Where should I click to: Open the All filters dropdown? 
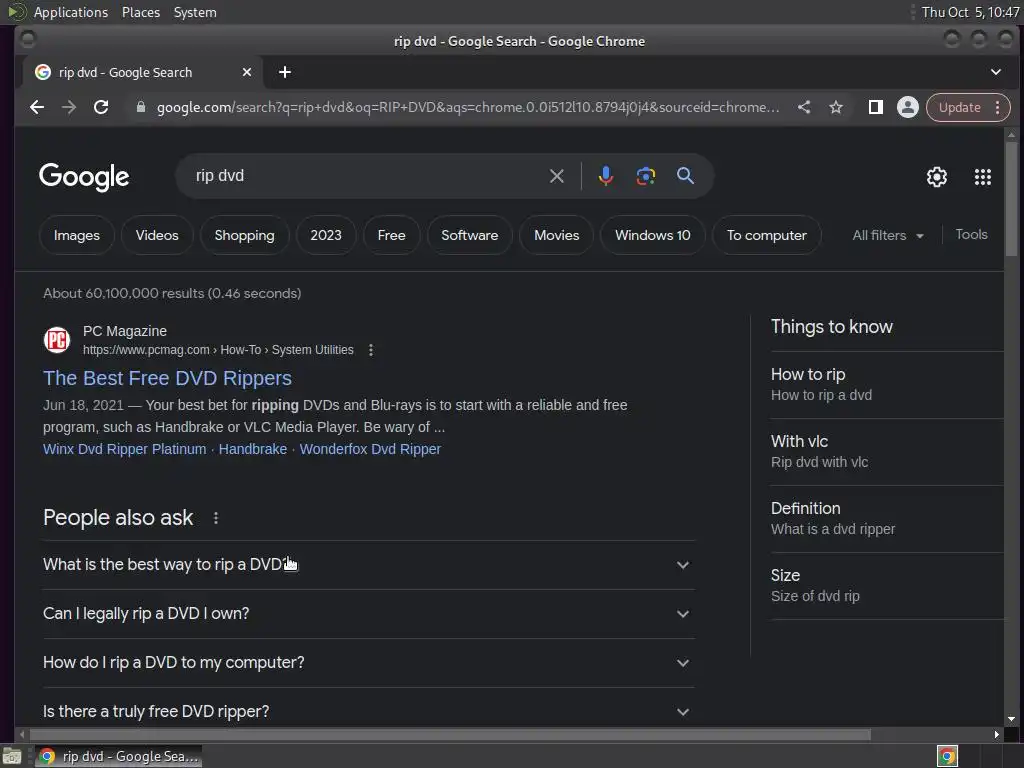click(888, 235)
